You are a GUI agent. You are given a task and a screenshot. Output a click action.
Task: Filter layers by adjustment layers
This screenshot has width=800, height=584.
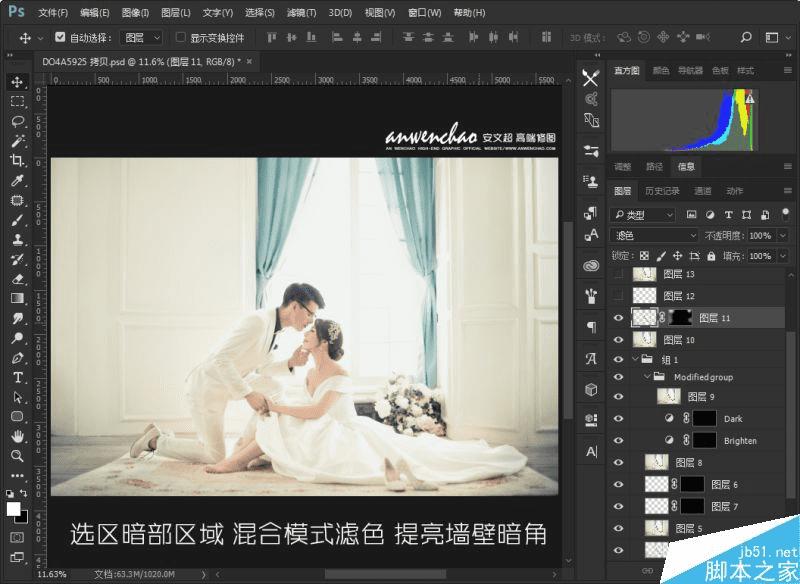click(x=710, y=215)
